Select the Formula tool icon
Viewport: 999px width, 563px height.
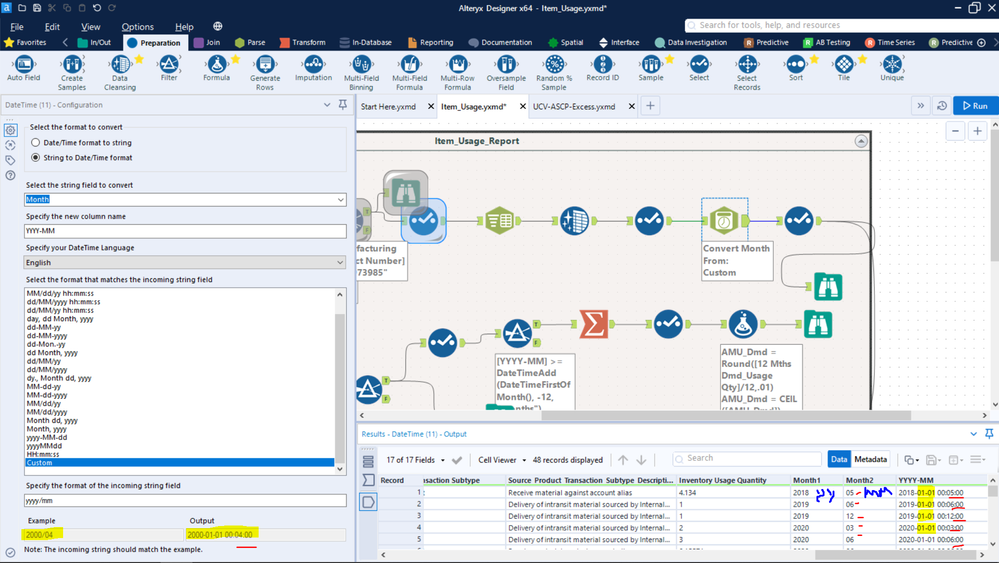[x=216, y=66]
